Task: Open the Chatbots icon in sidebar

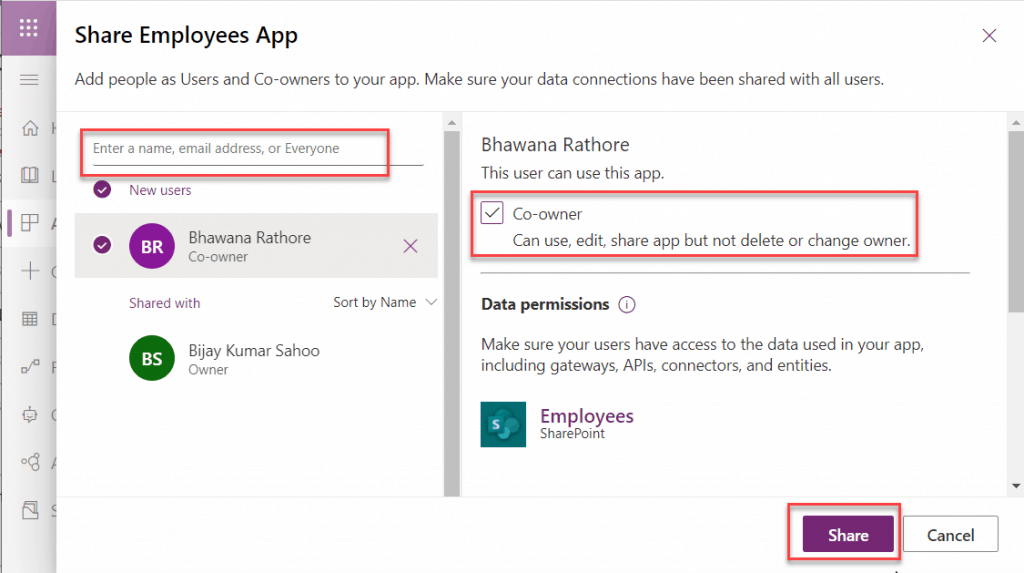Action: [x=30, y=414]
